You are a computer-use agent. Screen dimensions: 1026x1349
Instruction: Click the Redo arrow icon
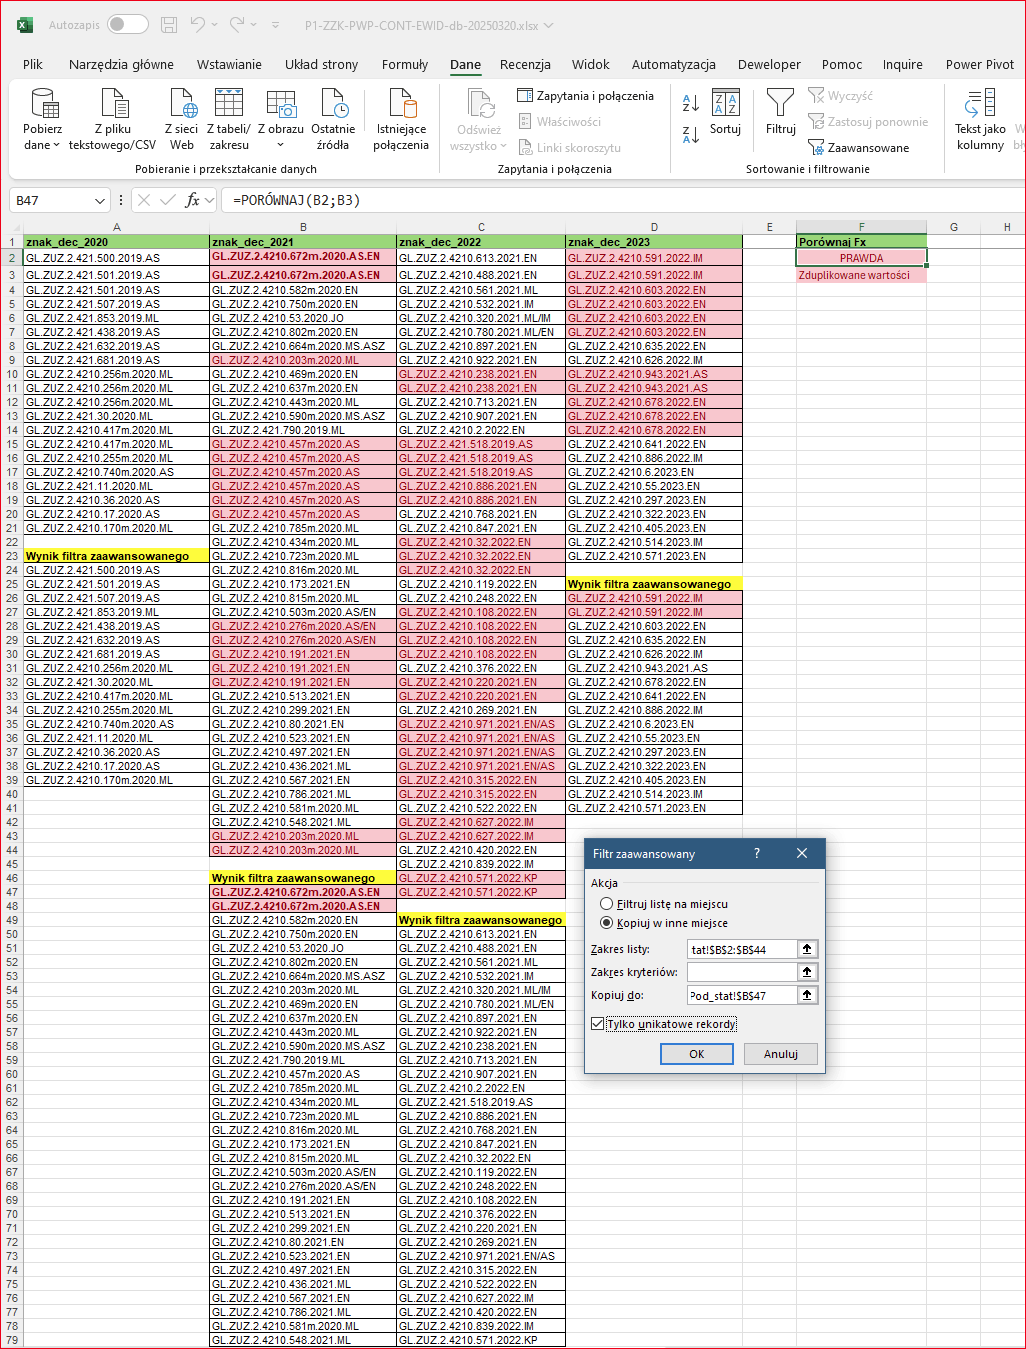(237, 24)
